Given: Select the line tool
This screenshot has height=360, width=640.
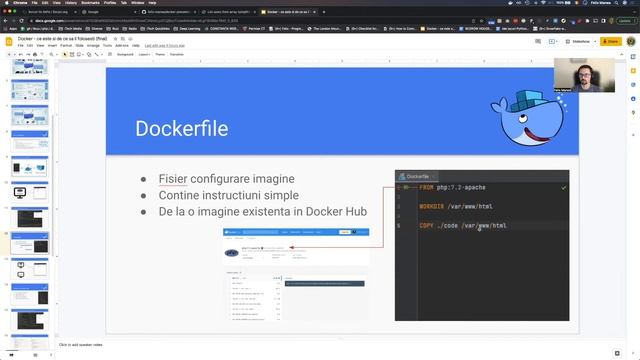Looking at the screenshot, I should [97, 54].
